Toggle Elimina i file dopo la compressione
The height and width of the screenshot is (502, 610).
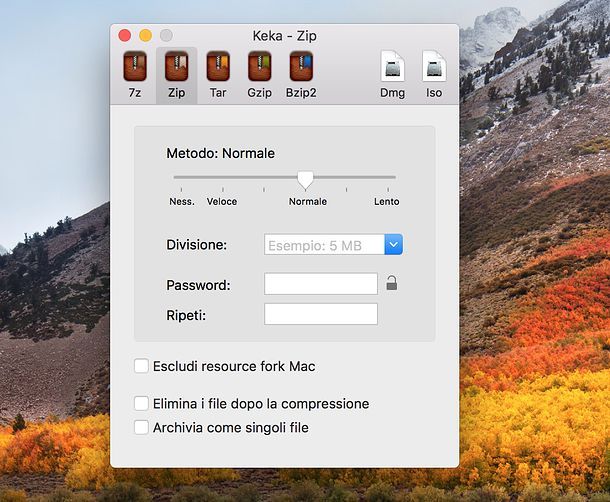tap(141, 403)
